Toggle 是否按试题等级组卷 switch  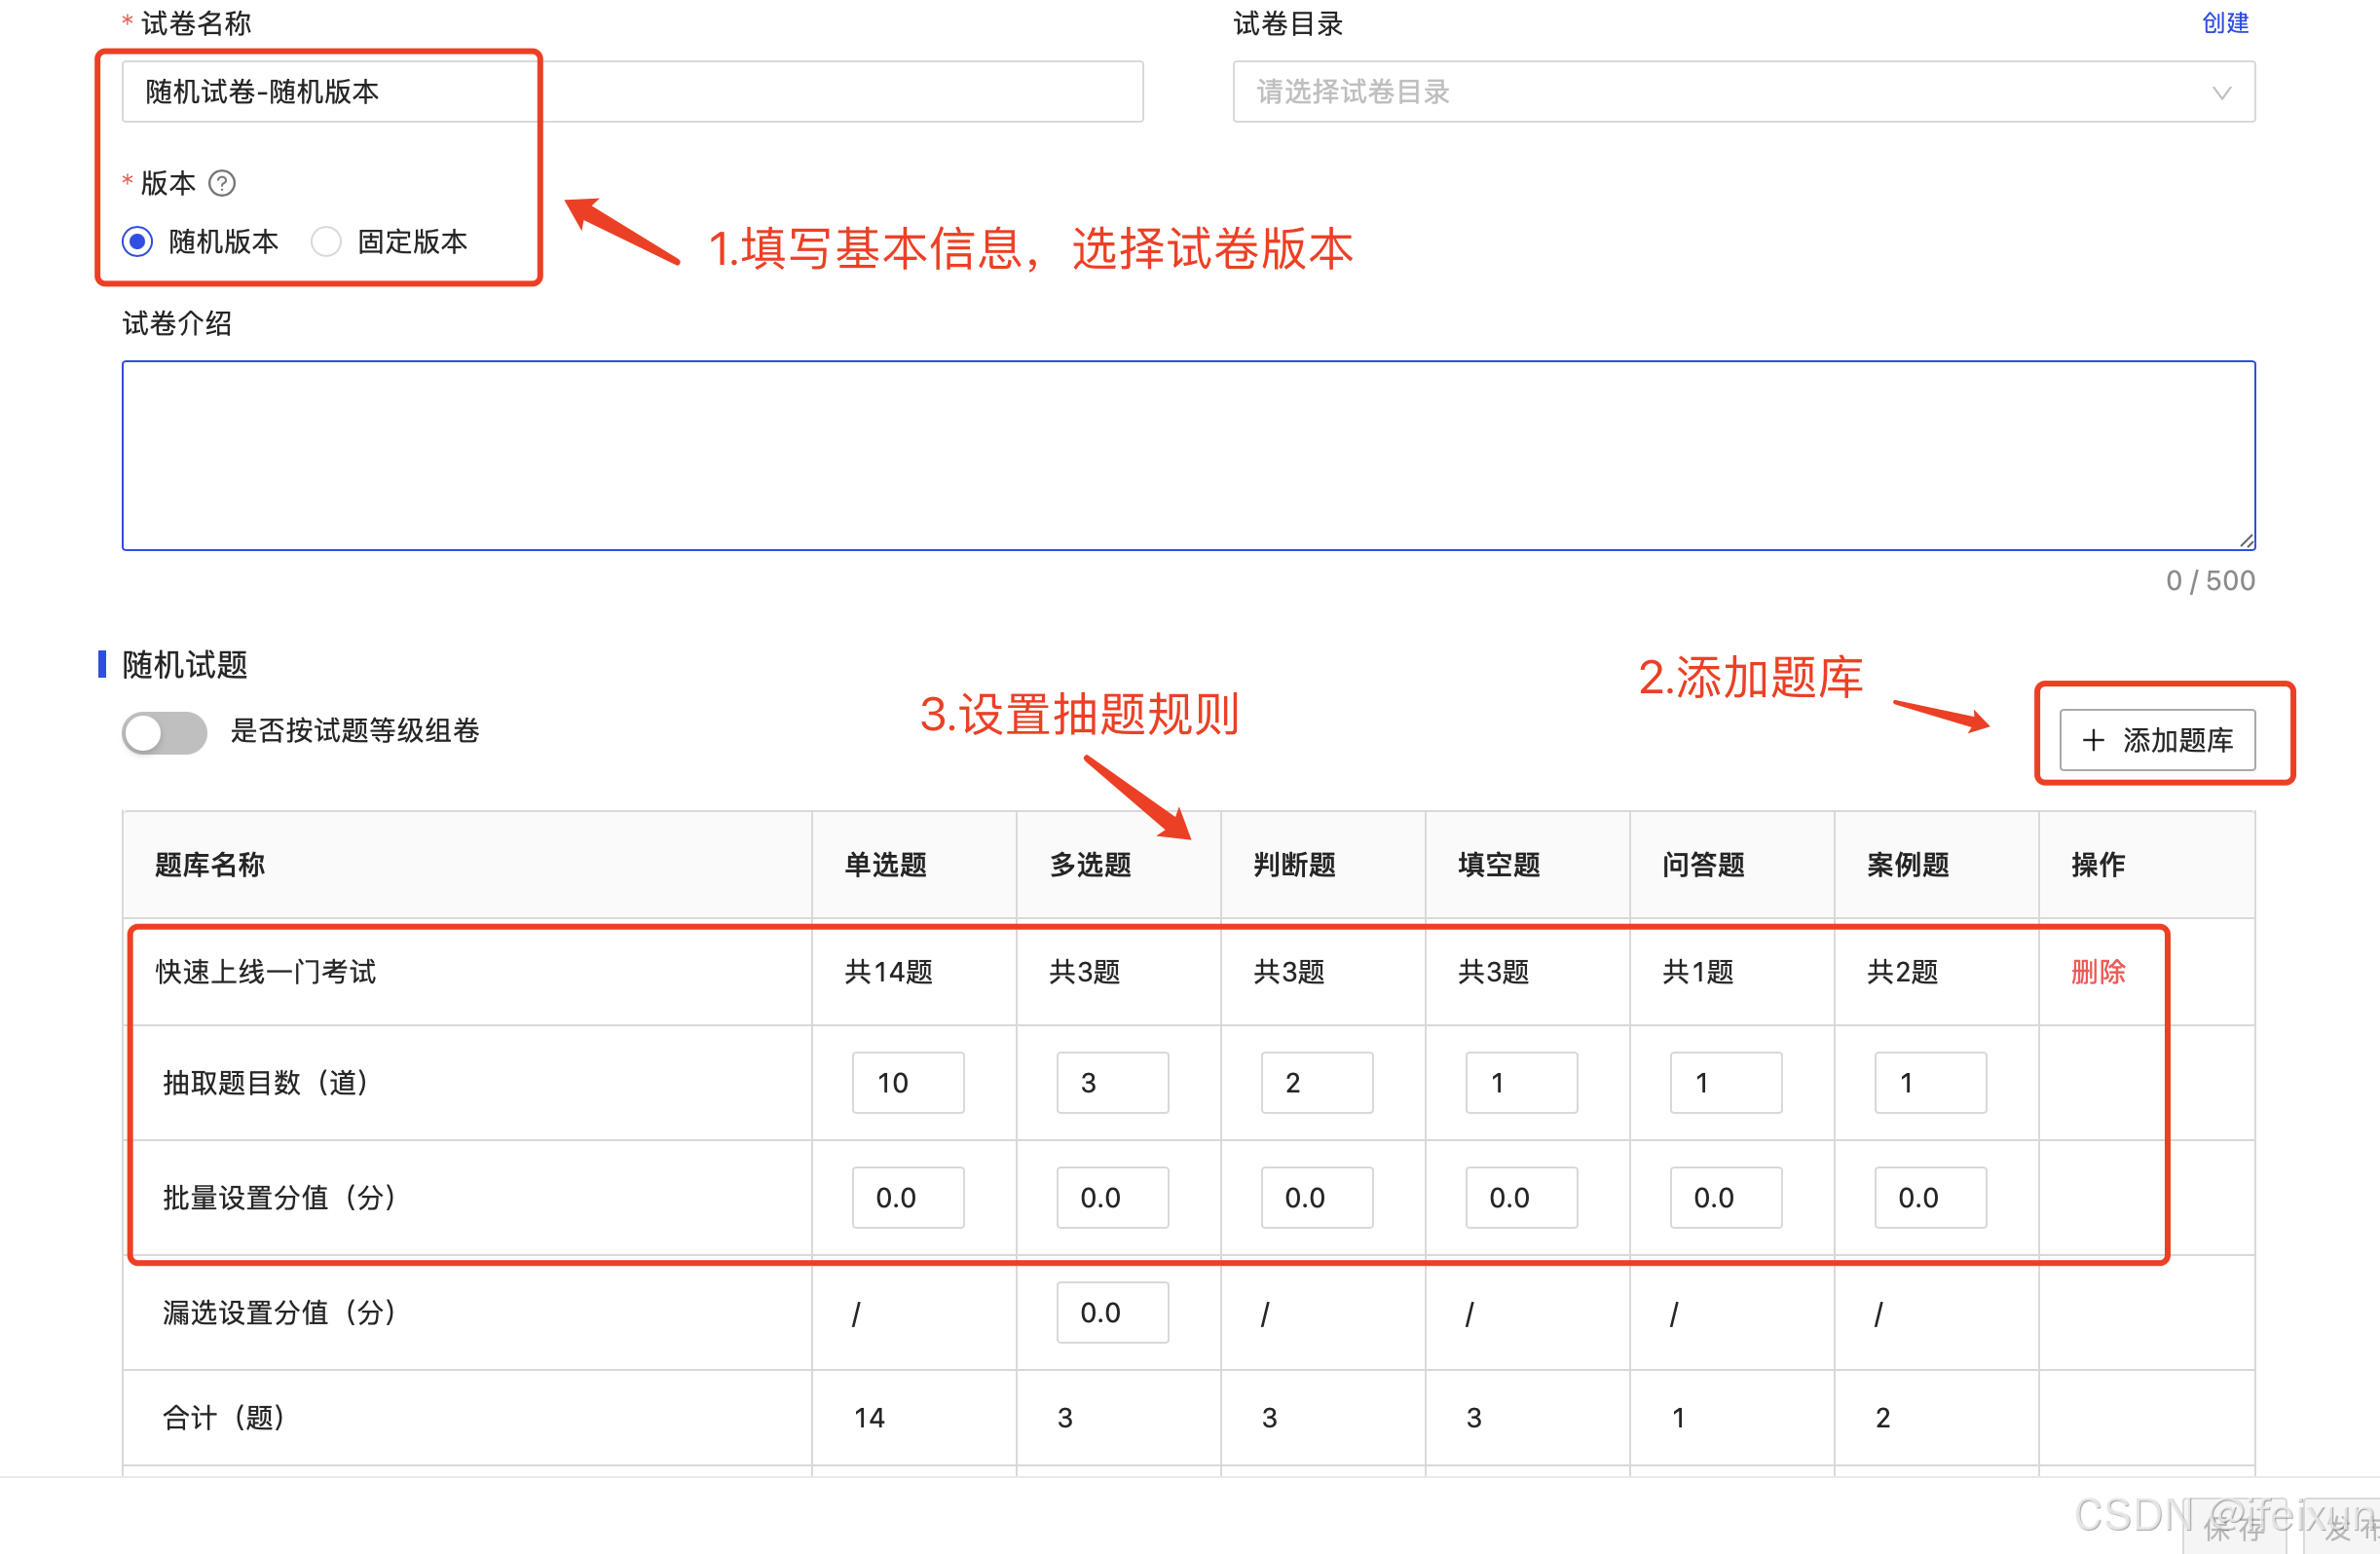165,732
